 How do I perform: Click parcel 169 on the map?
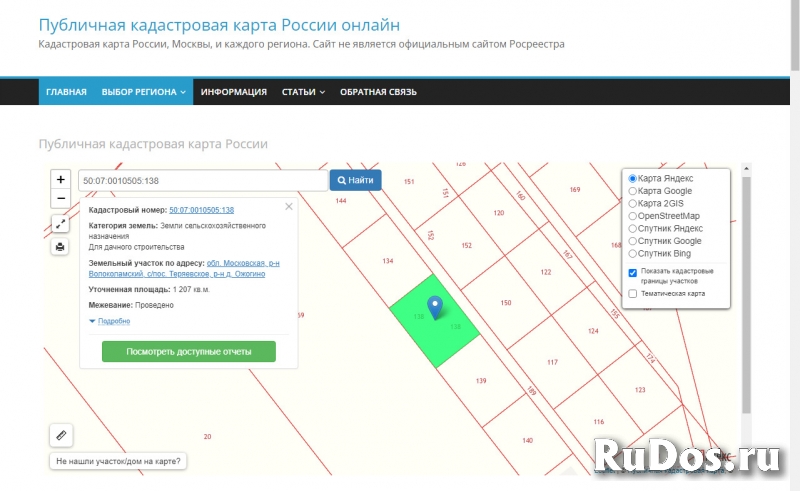(x=575, y=190)
